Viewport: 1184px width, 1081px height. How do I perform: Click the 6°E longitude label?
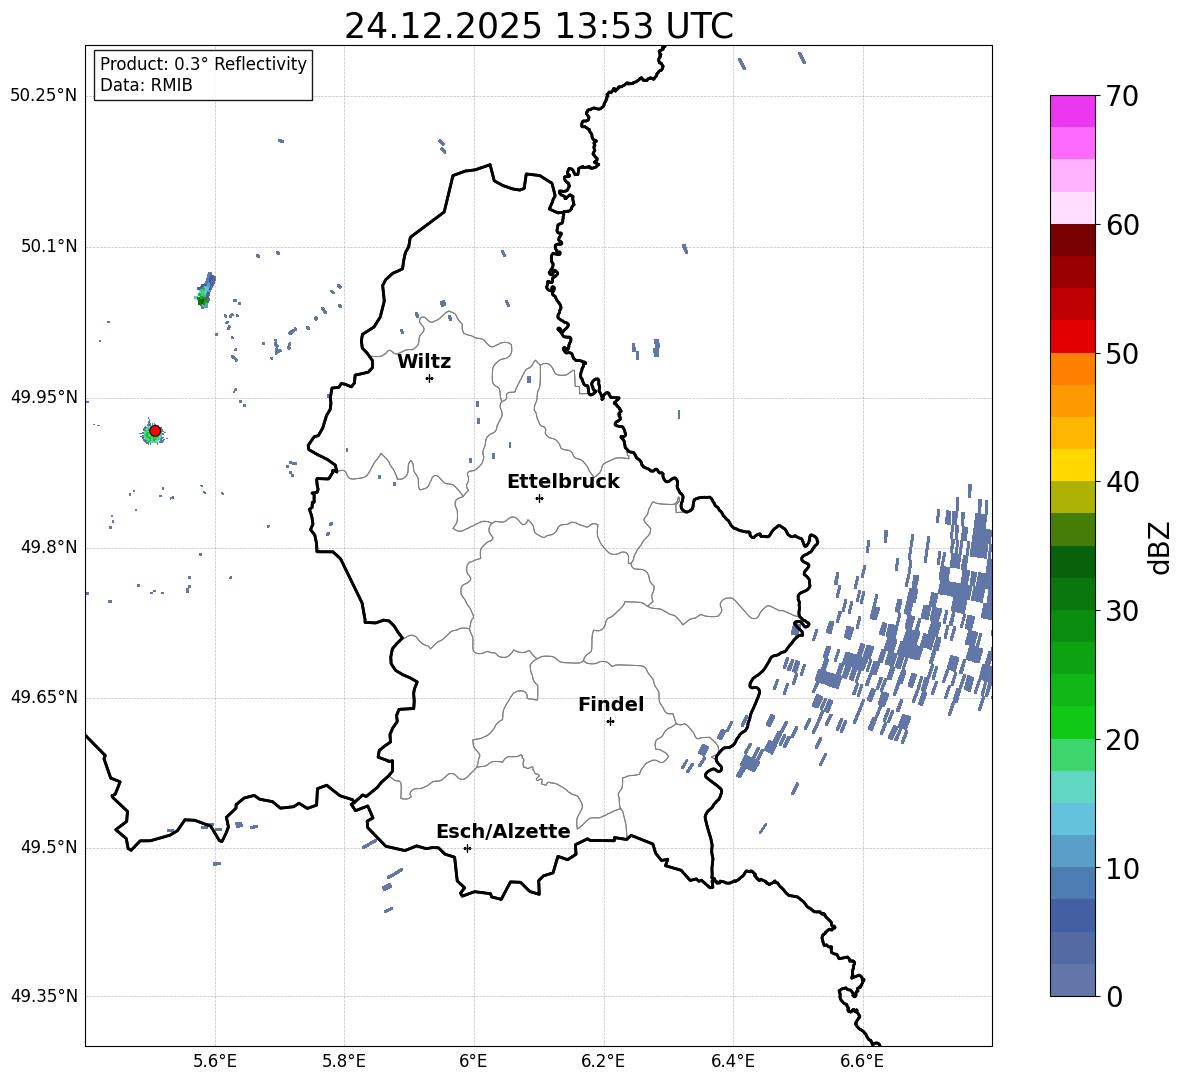coord(473,1062)
